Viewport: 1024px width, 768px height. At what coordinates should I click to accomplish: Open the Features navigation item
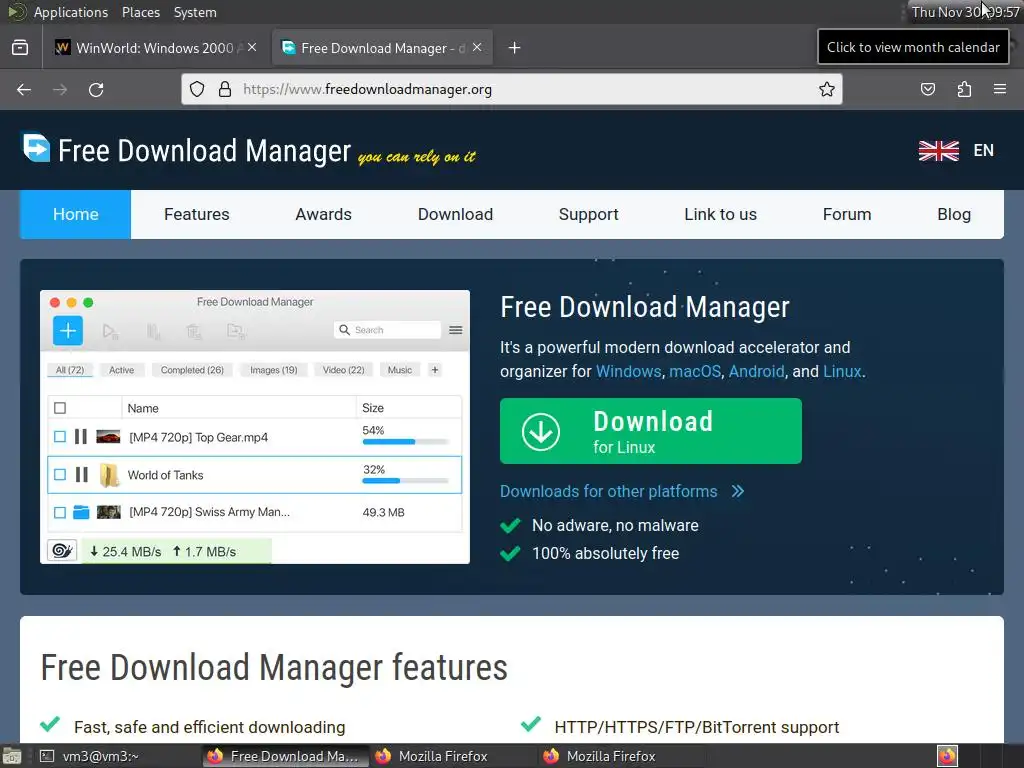coord(197,214)
